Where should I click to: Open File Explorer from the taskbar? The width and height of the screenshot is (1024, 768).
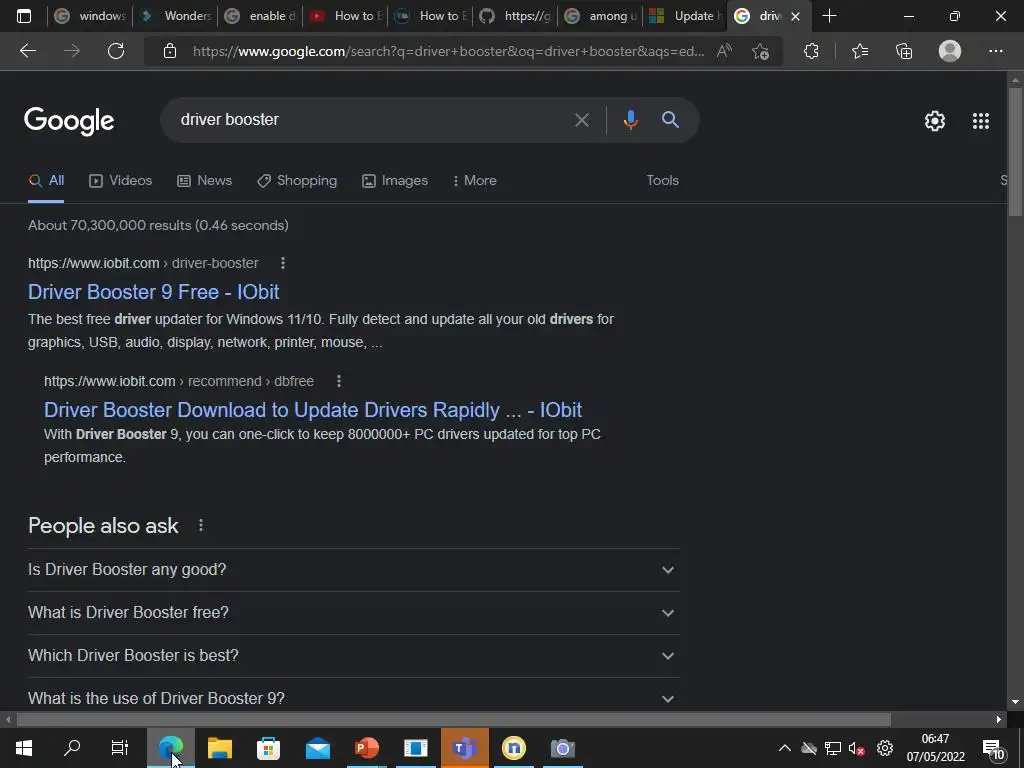[219, 748]
